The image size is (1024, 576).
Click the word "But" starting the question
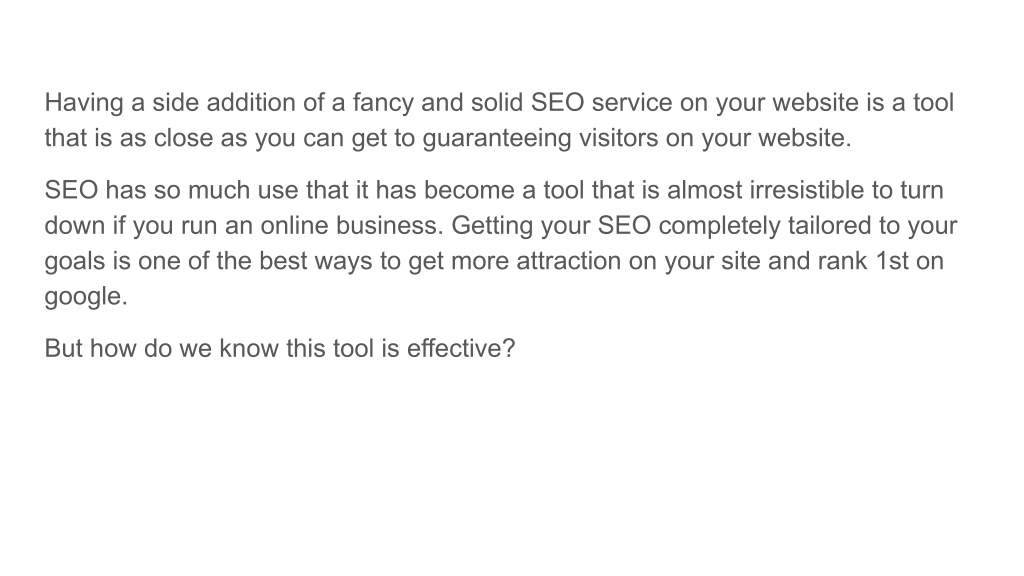pos(63,349)
